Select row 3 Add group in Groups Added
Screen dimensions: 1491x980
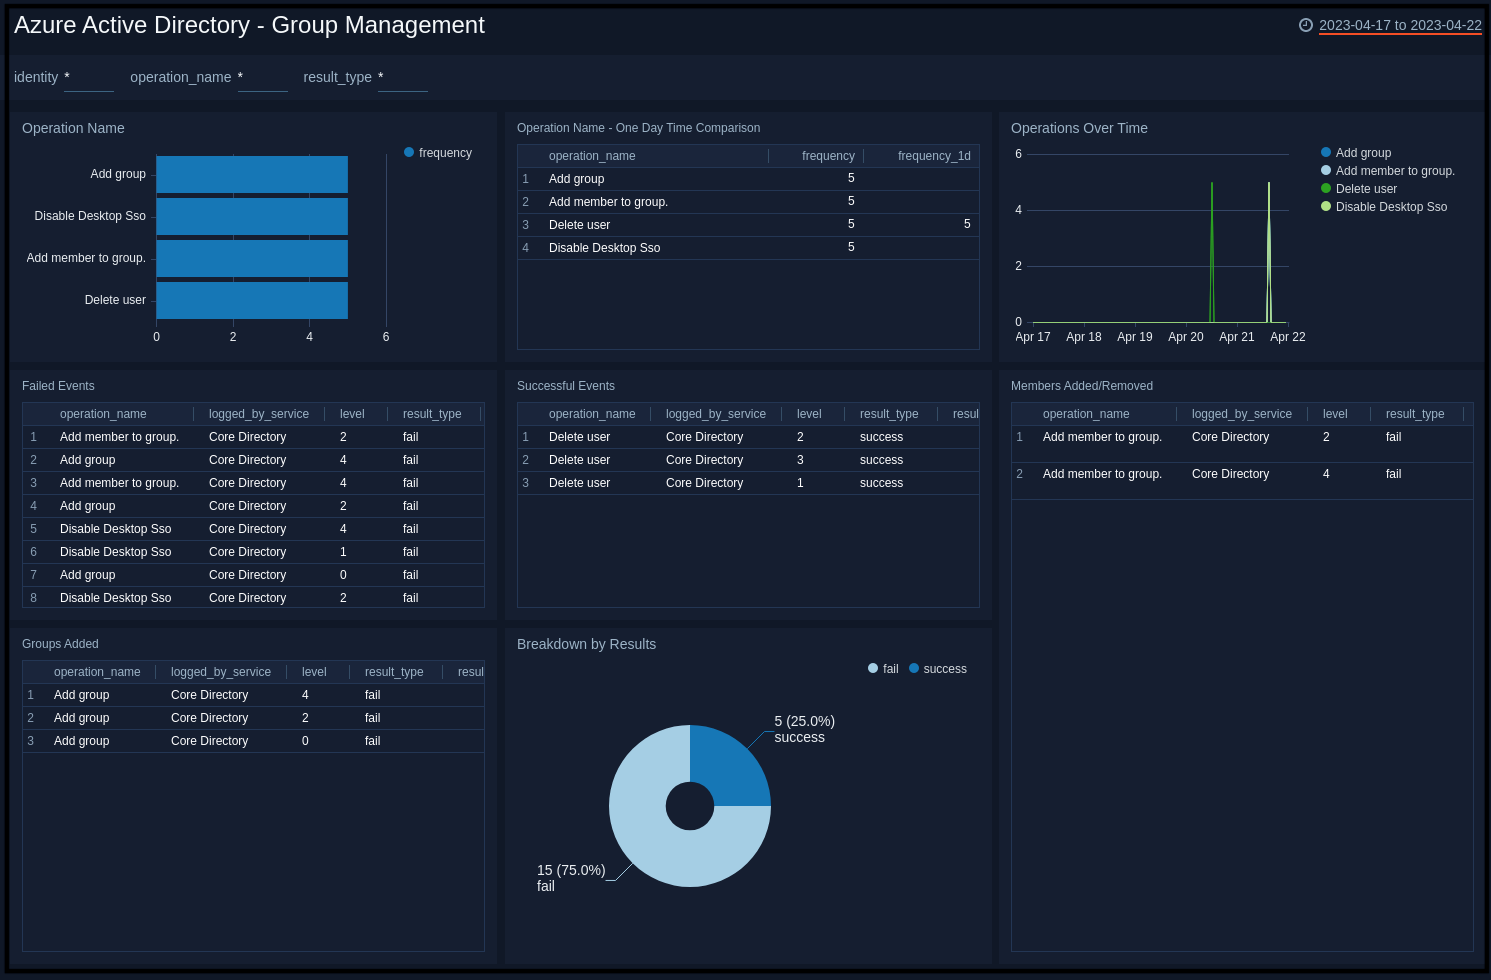253,741
